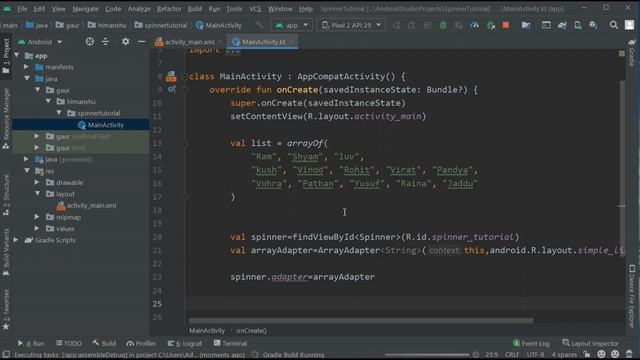The image size is (640, 360).
Task: Open the Event Log
Action: (531, 343)
